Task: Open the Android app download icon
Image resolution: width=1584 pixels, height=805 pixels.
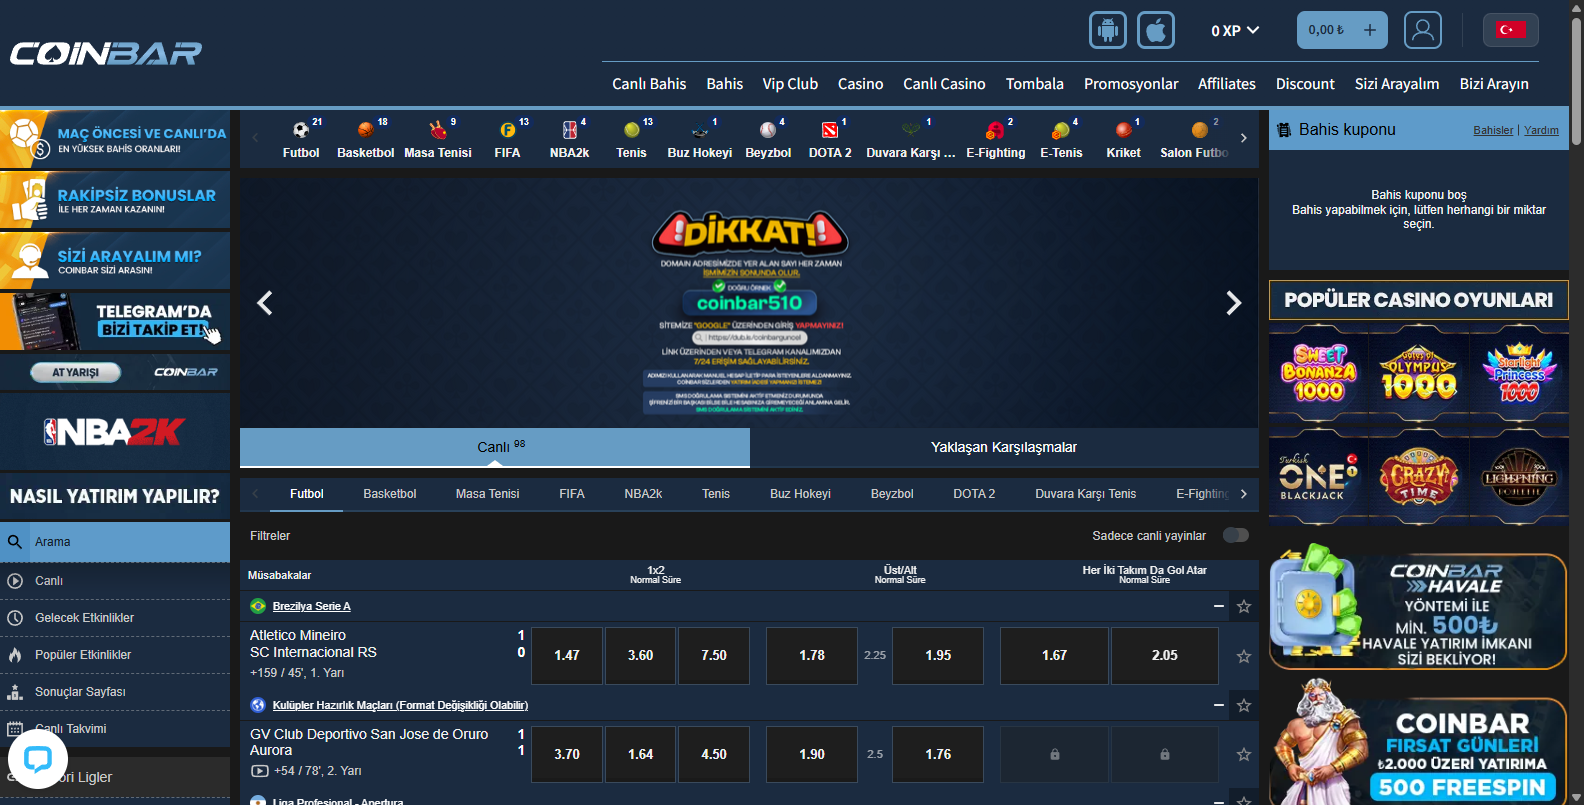Action: (x=1107, y=30)
